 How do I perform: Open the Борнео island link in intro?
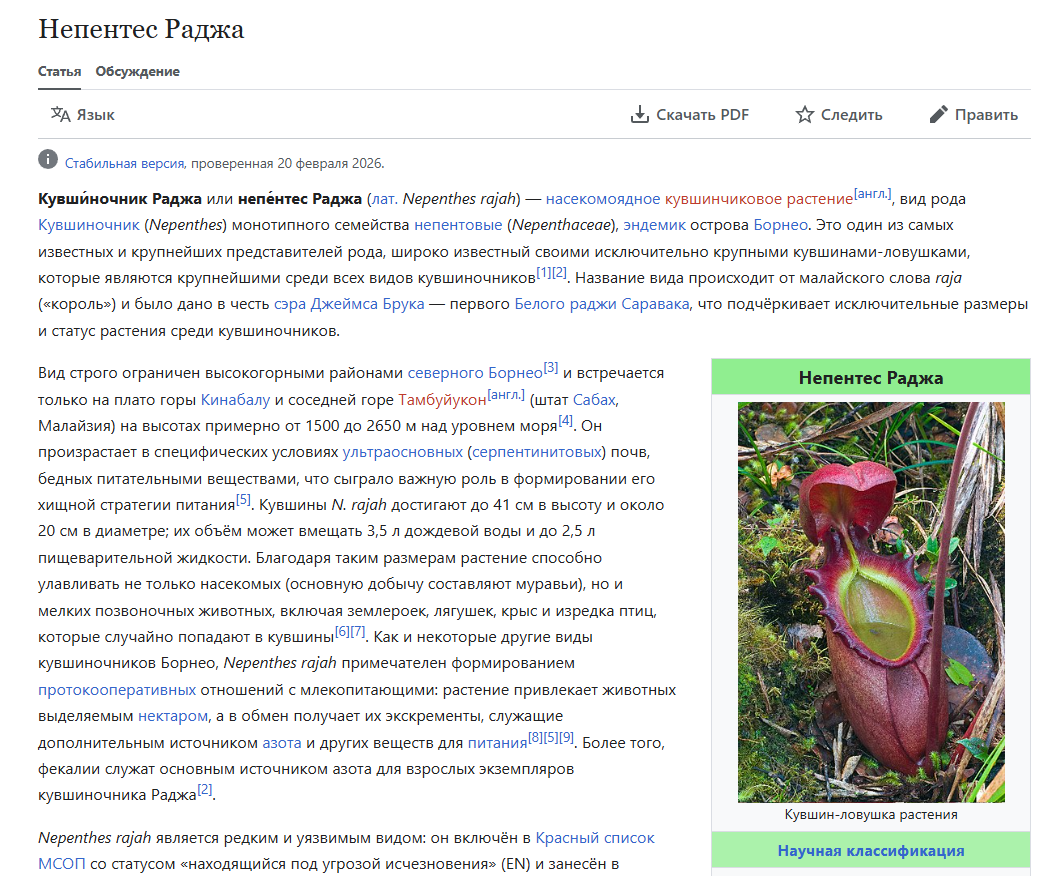point(780,225)
